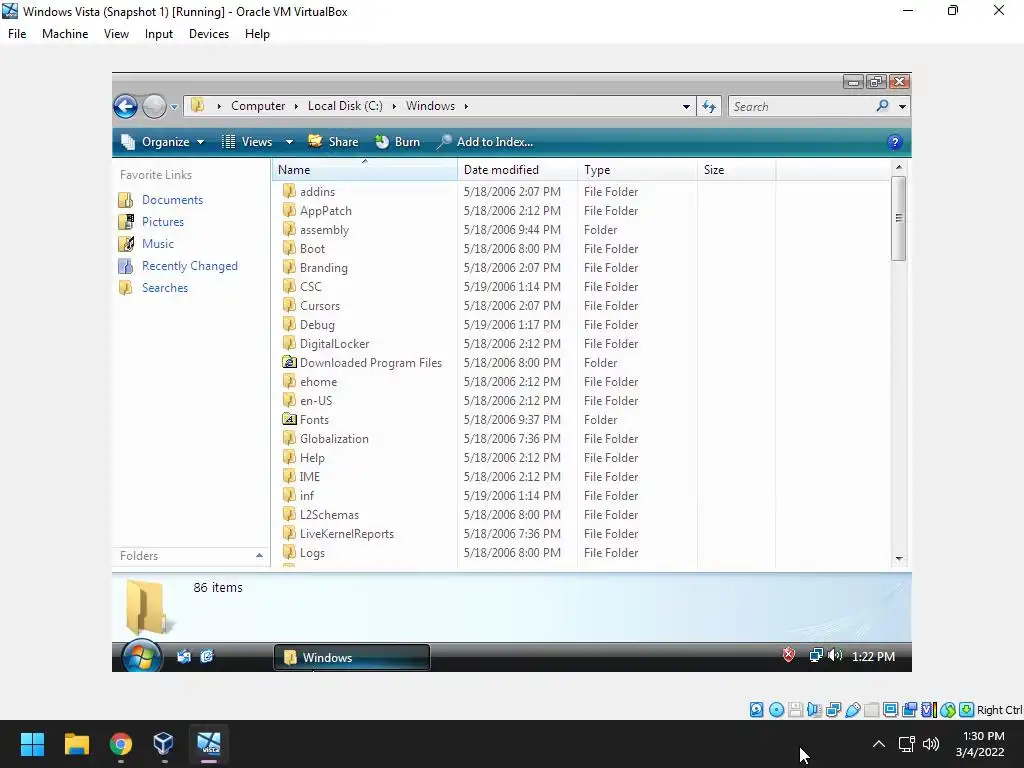Open VirtualBox Input menu

(159, 34)
